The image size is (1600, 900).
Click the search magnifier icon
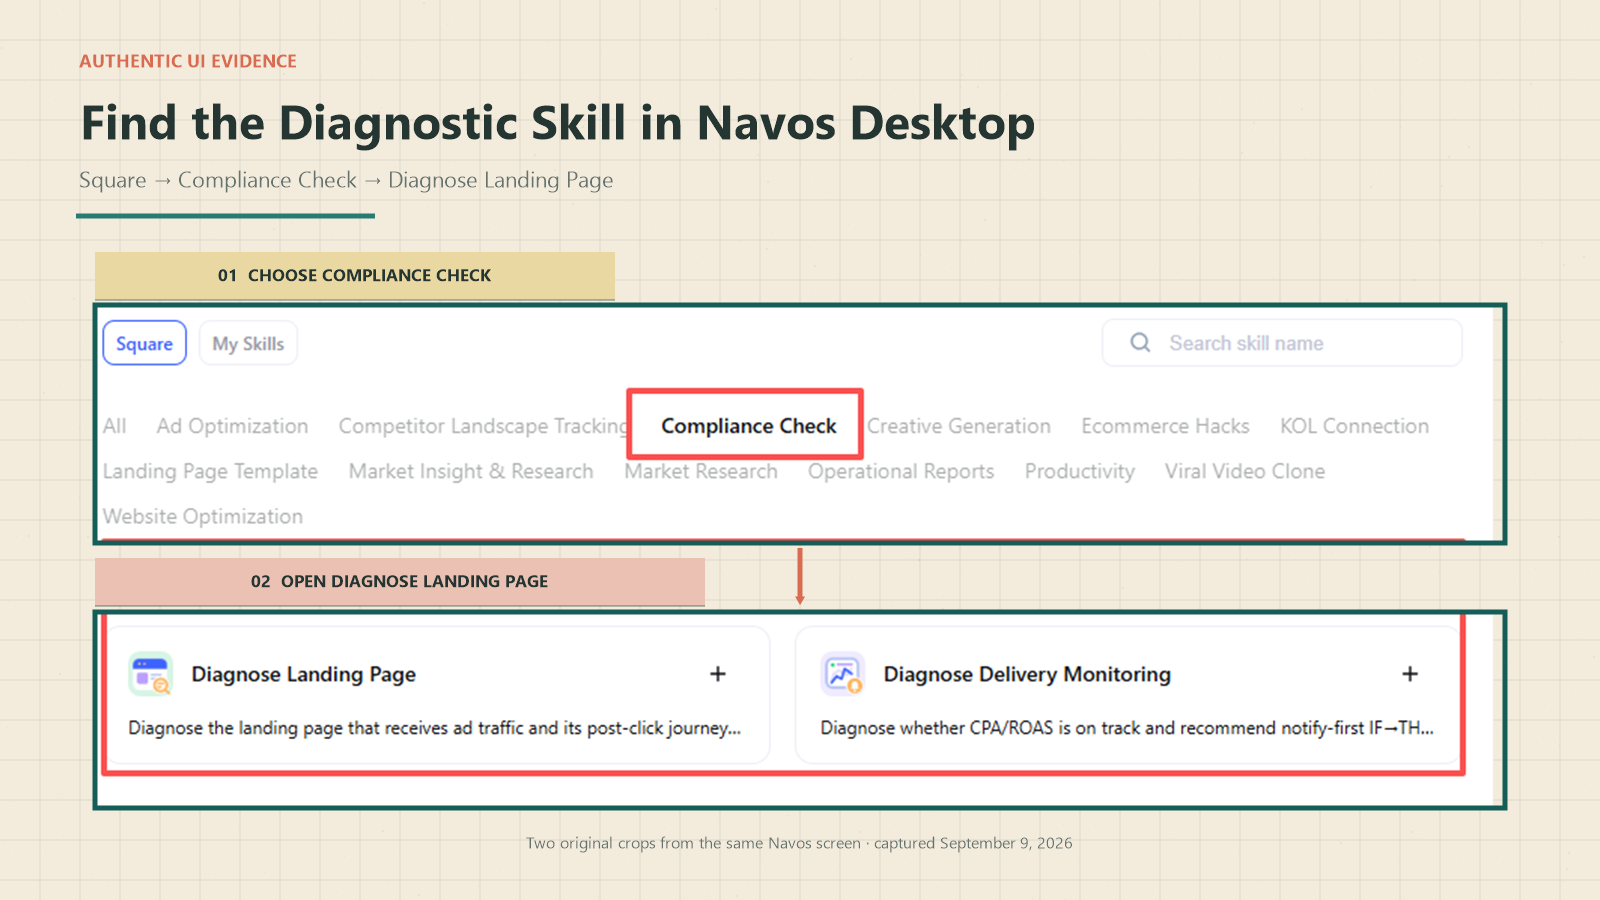[x=1140, y=343]
